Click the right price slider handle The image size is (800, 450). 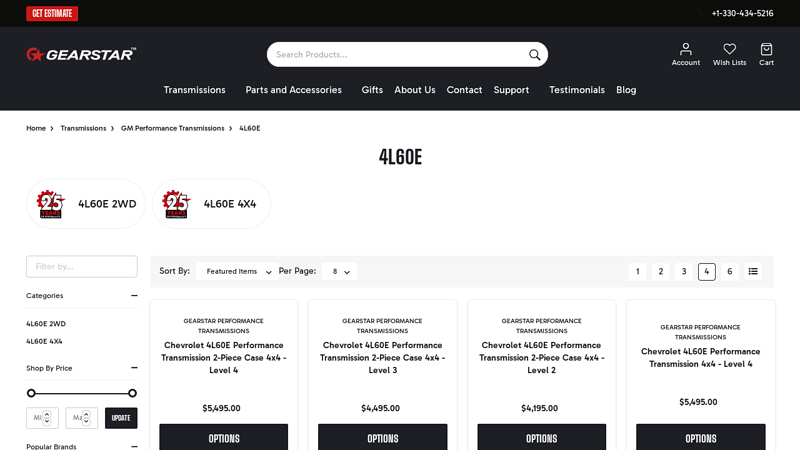tap(132, 393)
